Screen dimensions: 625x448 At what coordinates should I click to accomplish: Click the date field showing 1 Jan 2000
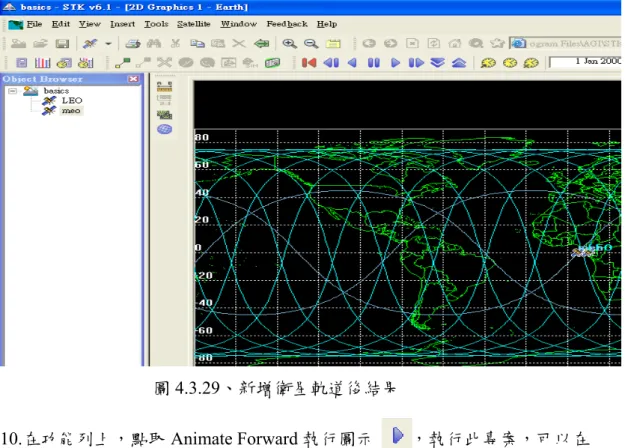pyautogui.click(x=585, y=61)
